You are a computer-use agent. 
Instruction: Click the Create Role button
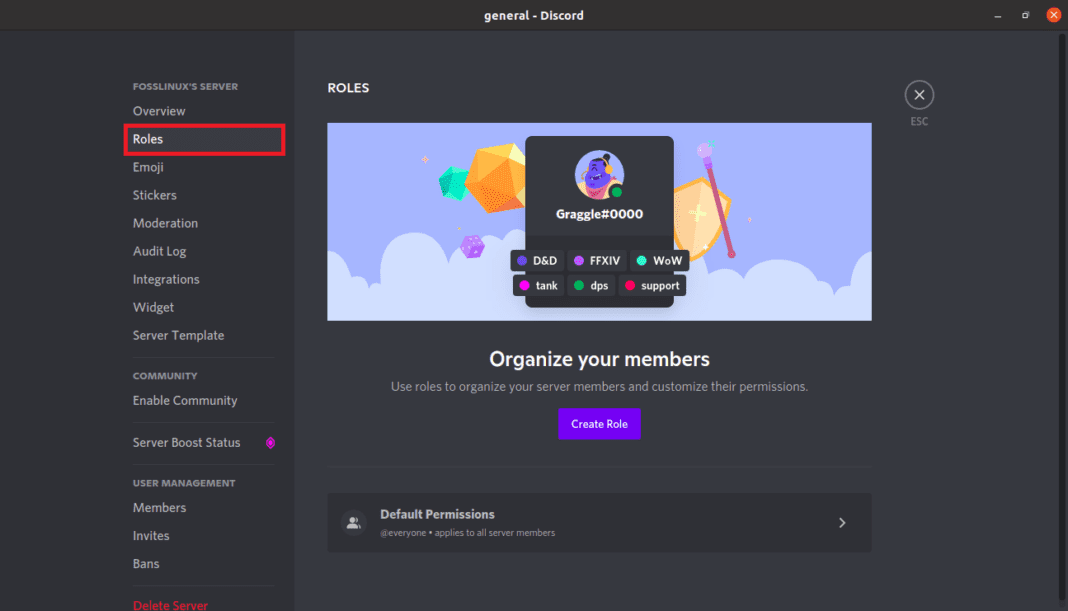[599, 423]
